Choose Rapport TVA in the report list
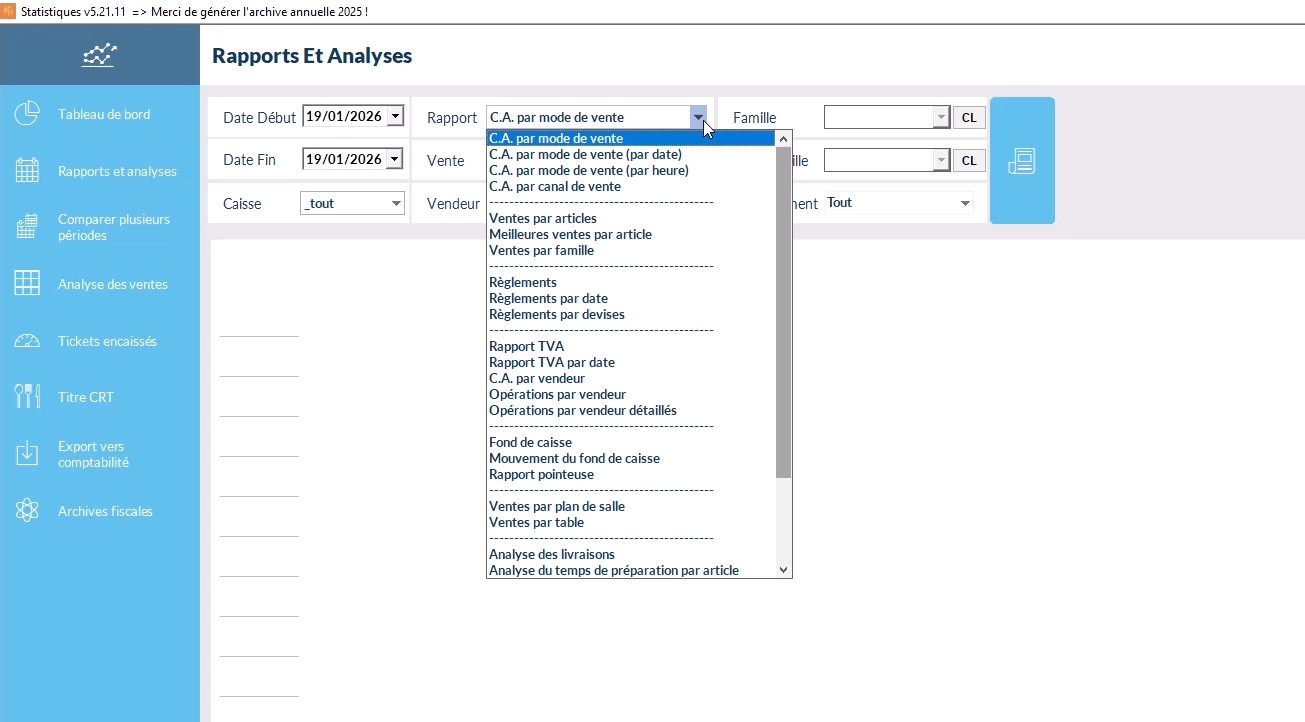This screenshot has width=1305, height=722. (x=527, y=346)
